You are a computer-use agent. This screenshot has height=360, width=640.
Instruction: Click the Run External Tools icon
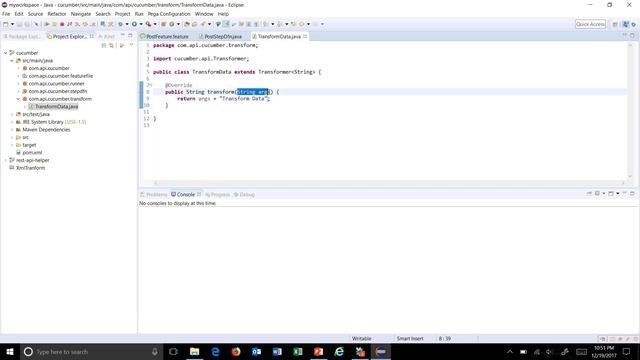(148, 24)
